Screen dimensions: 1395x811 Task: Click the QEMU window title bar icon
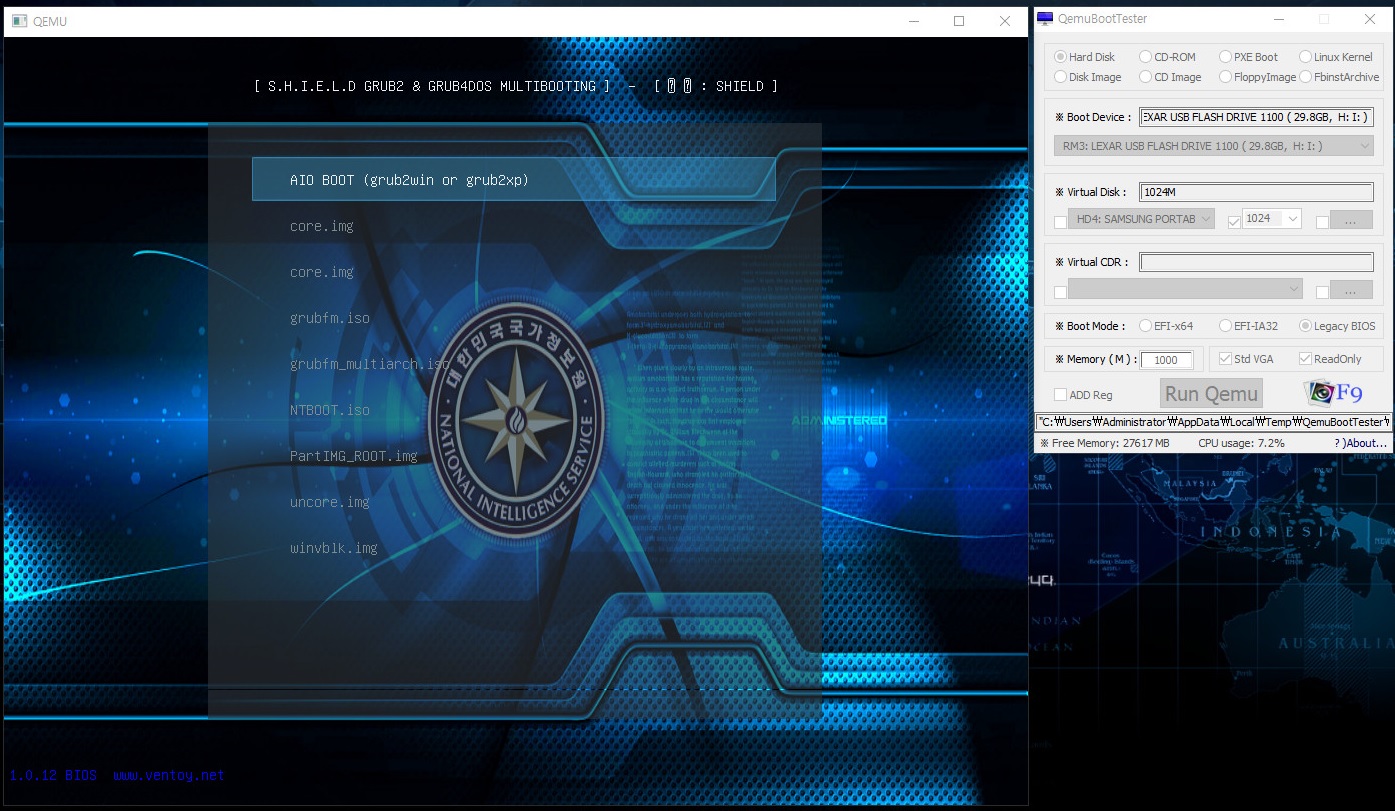18,21
